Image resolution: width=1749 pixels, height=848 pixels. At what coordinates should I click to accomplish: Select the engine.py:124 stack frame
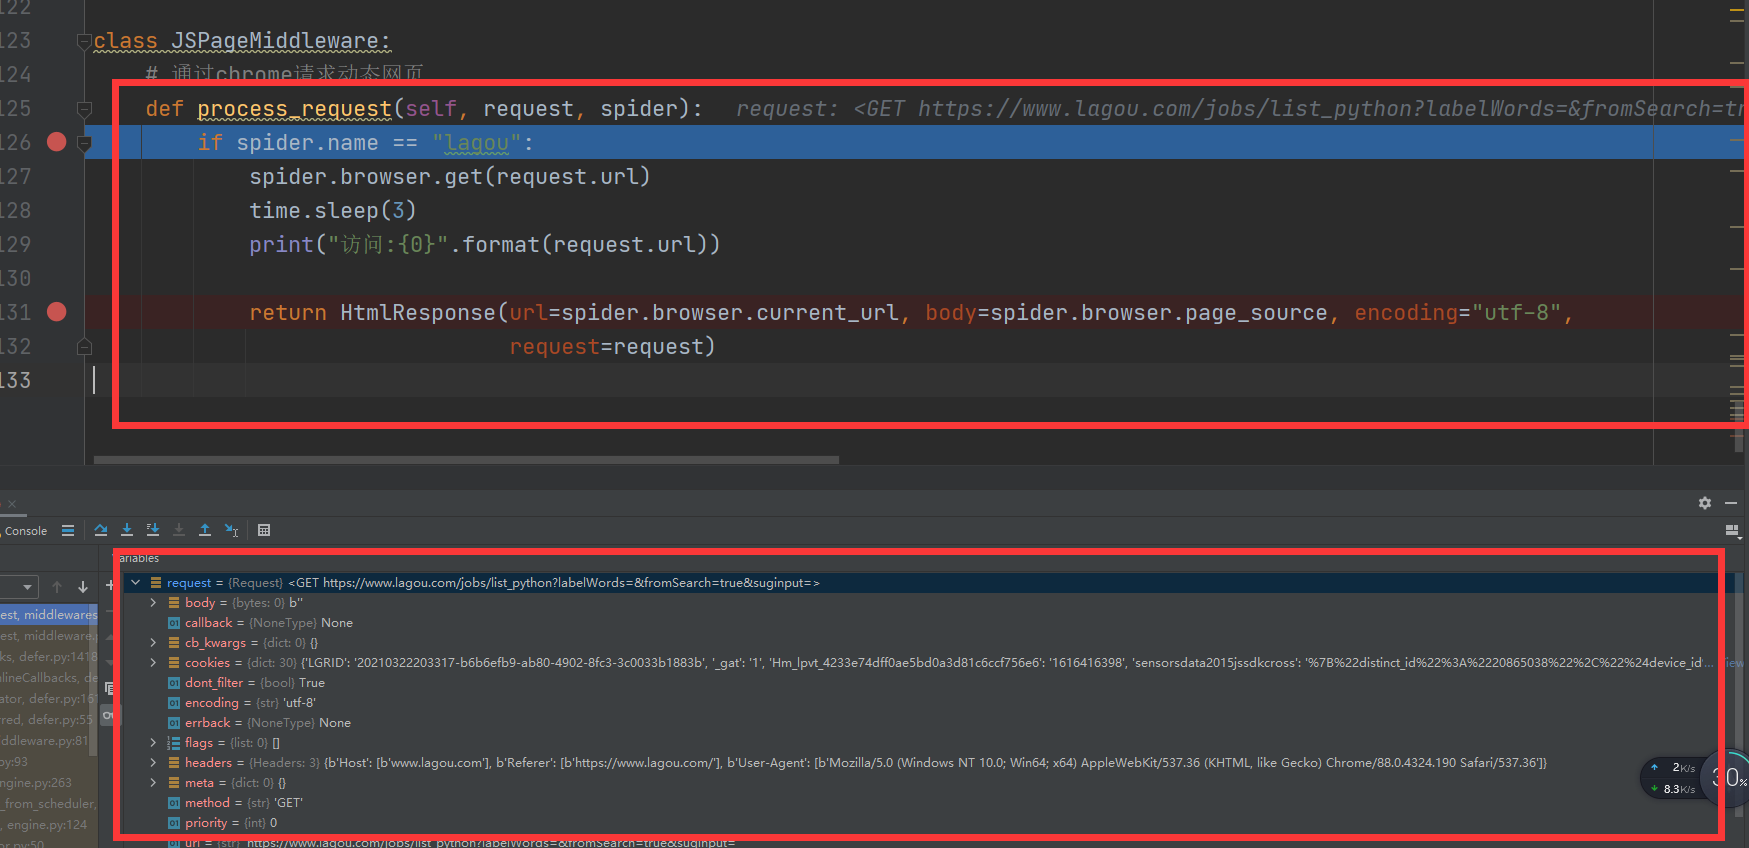click(x=49, y=824)
